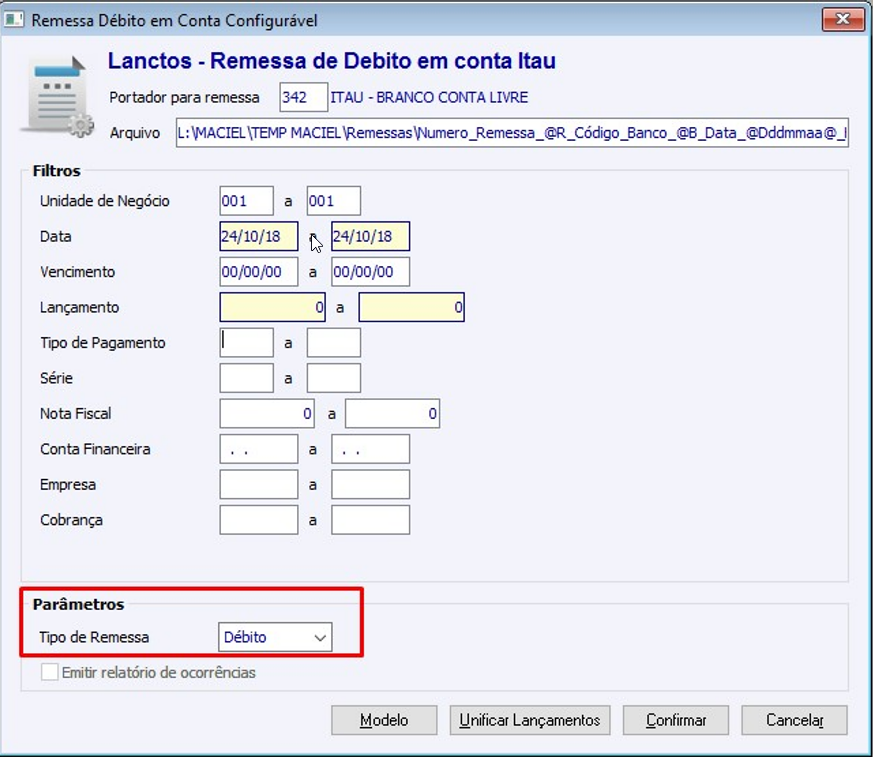
Task: Click the Cobrança end field
Action: (371, 520)
